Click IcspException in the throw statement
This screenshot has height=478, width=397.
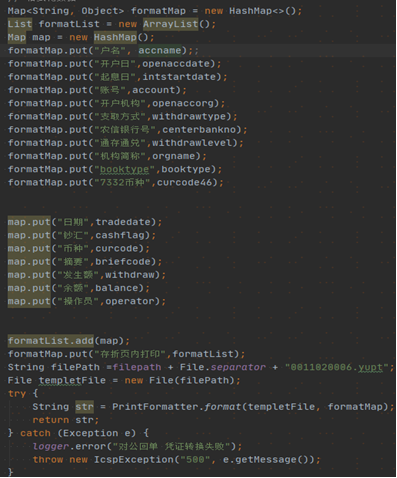(x=134, y=460)
